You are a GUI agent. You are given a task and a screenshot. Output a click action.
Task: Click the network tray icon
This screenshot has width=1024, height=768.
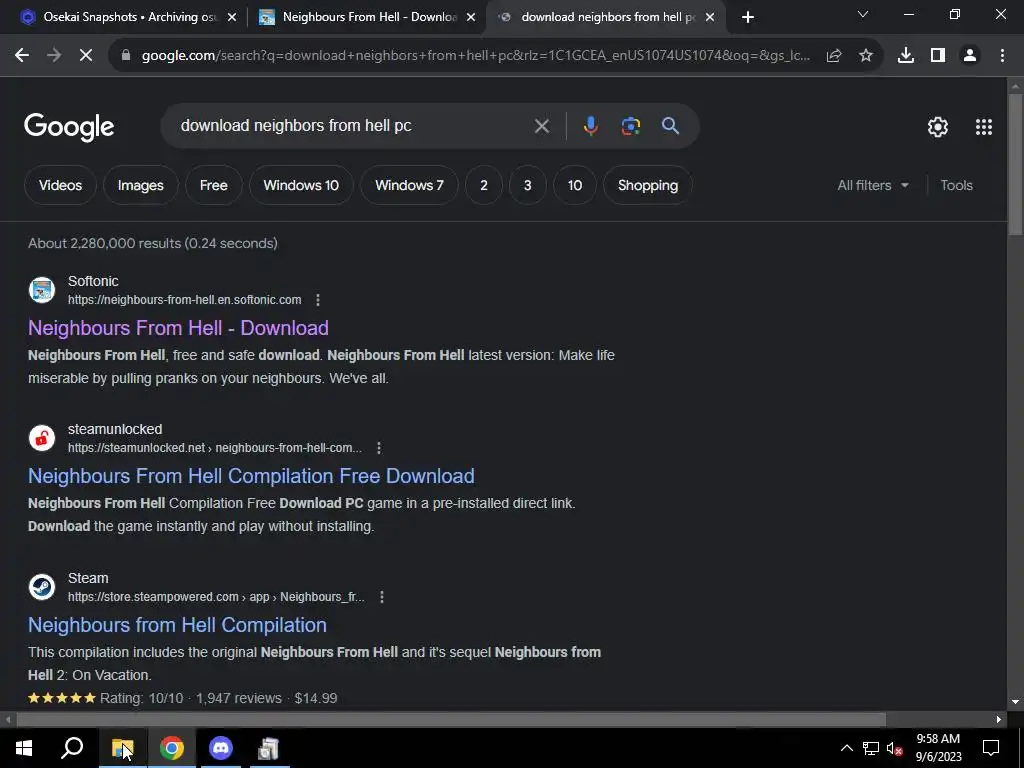click(x=871, y=748)
